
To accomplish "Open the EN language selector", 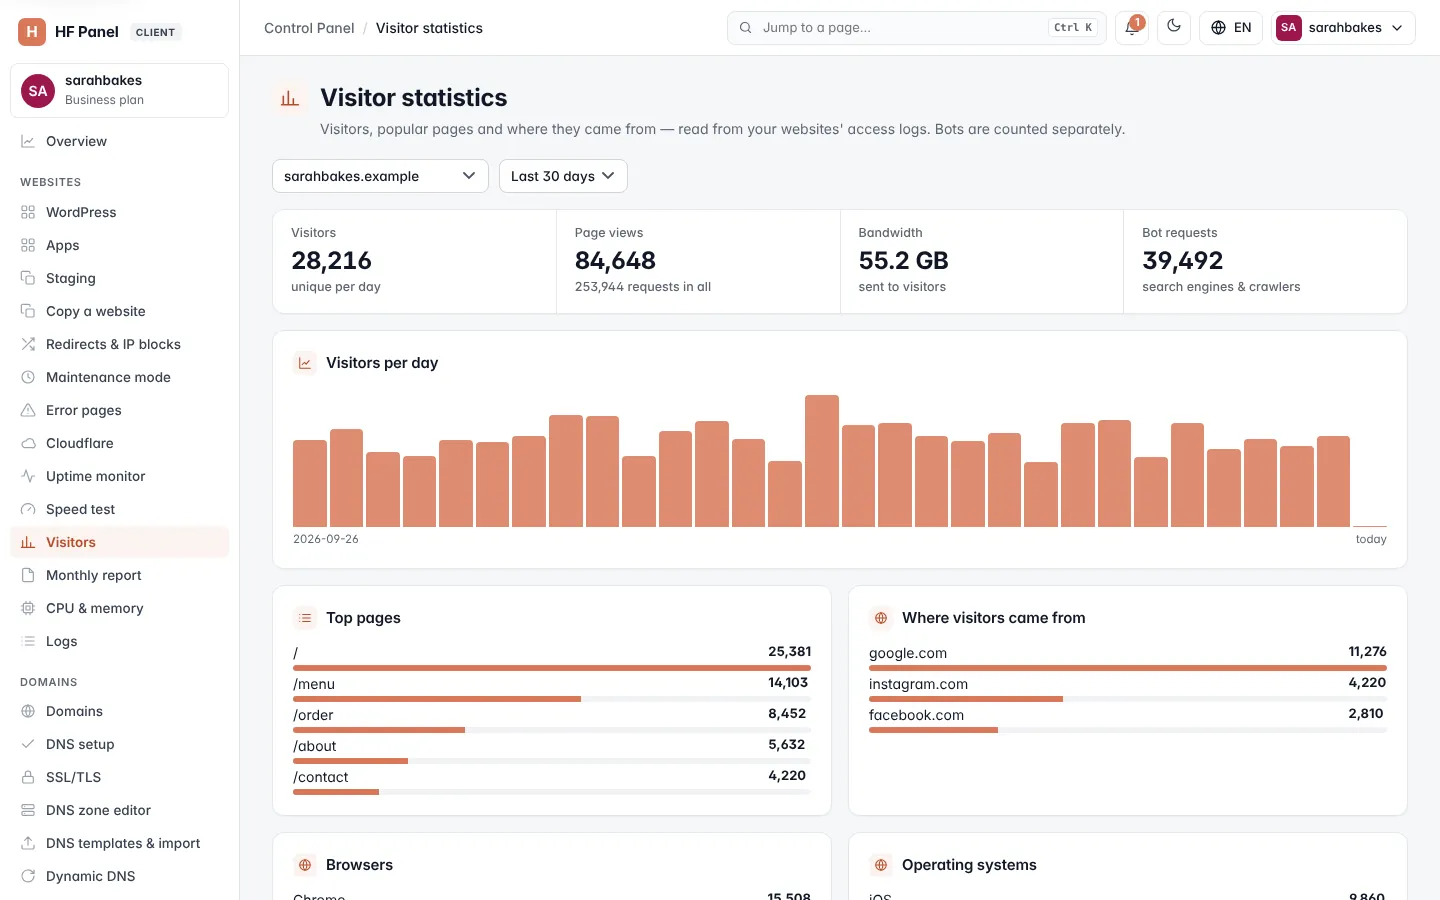I will click(1231, 28).
